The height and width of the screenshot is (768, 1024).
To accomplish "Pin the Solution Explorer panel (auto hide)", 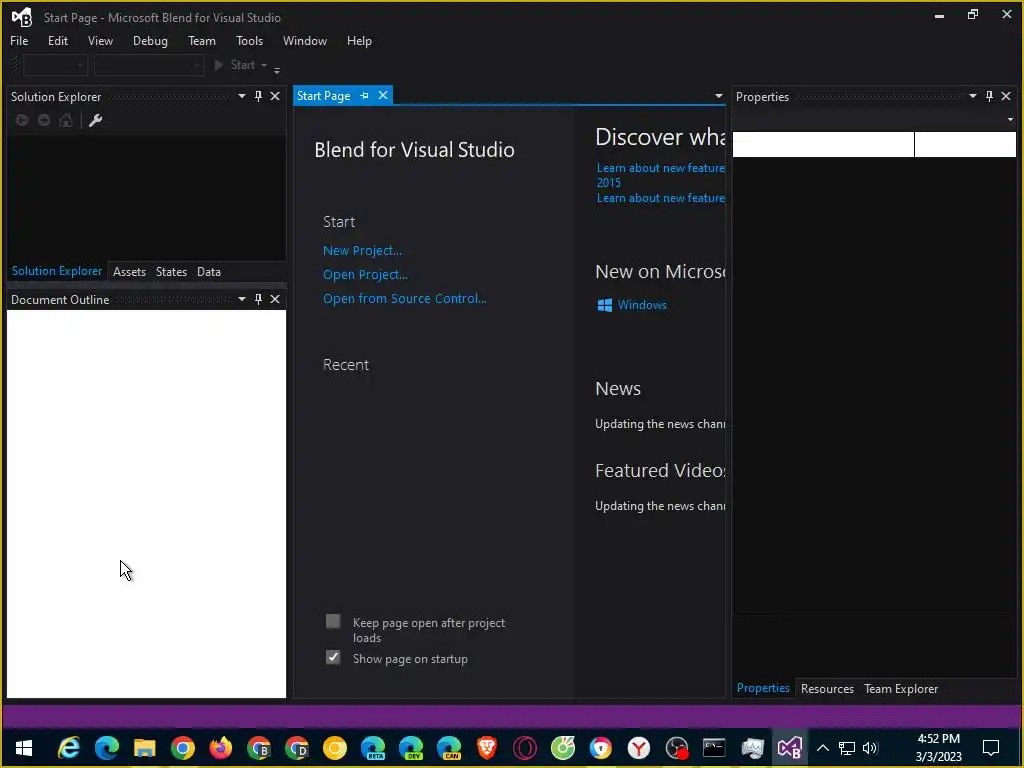I will 258,96.
